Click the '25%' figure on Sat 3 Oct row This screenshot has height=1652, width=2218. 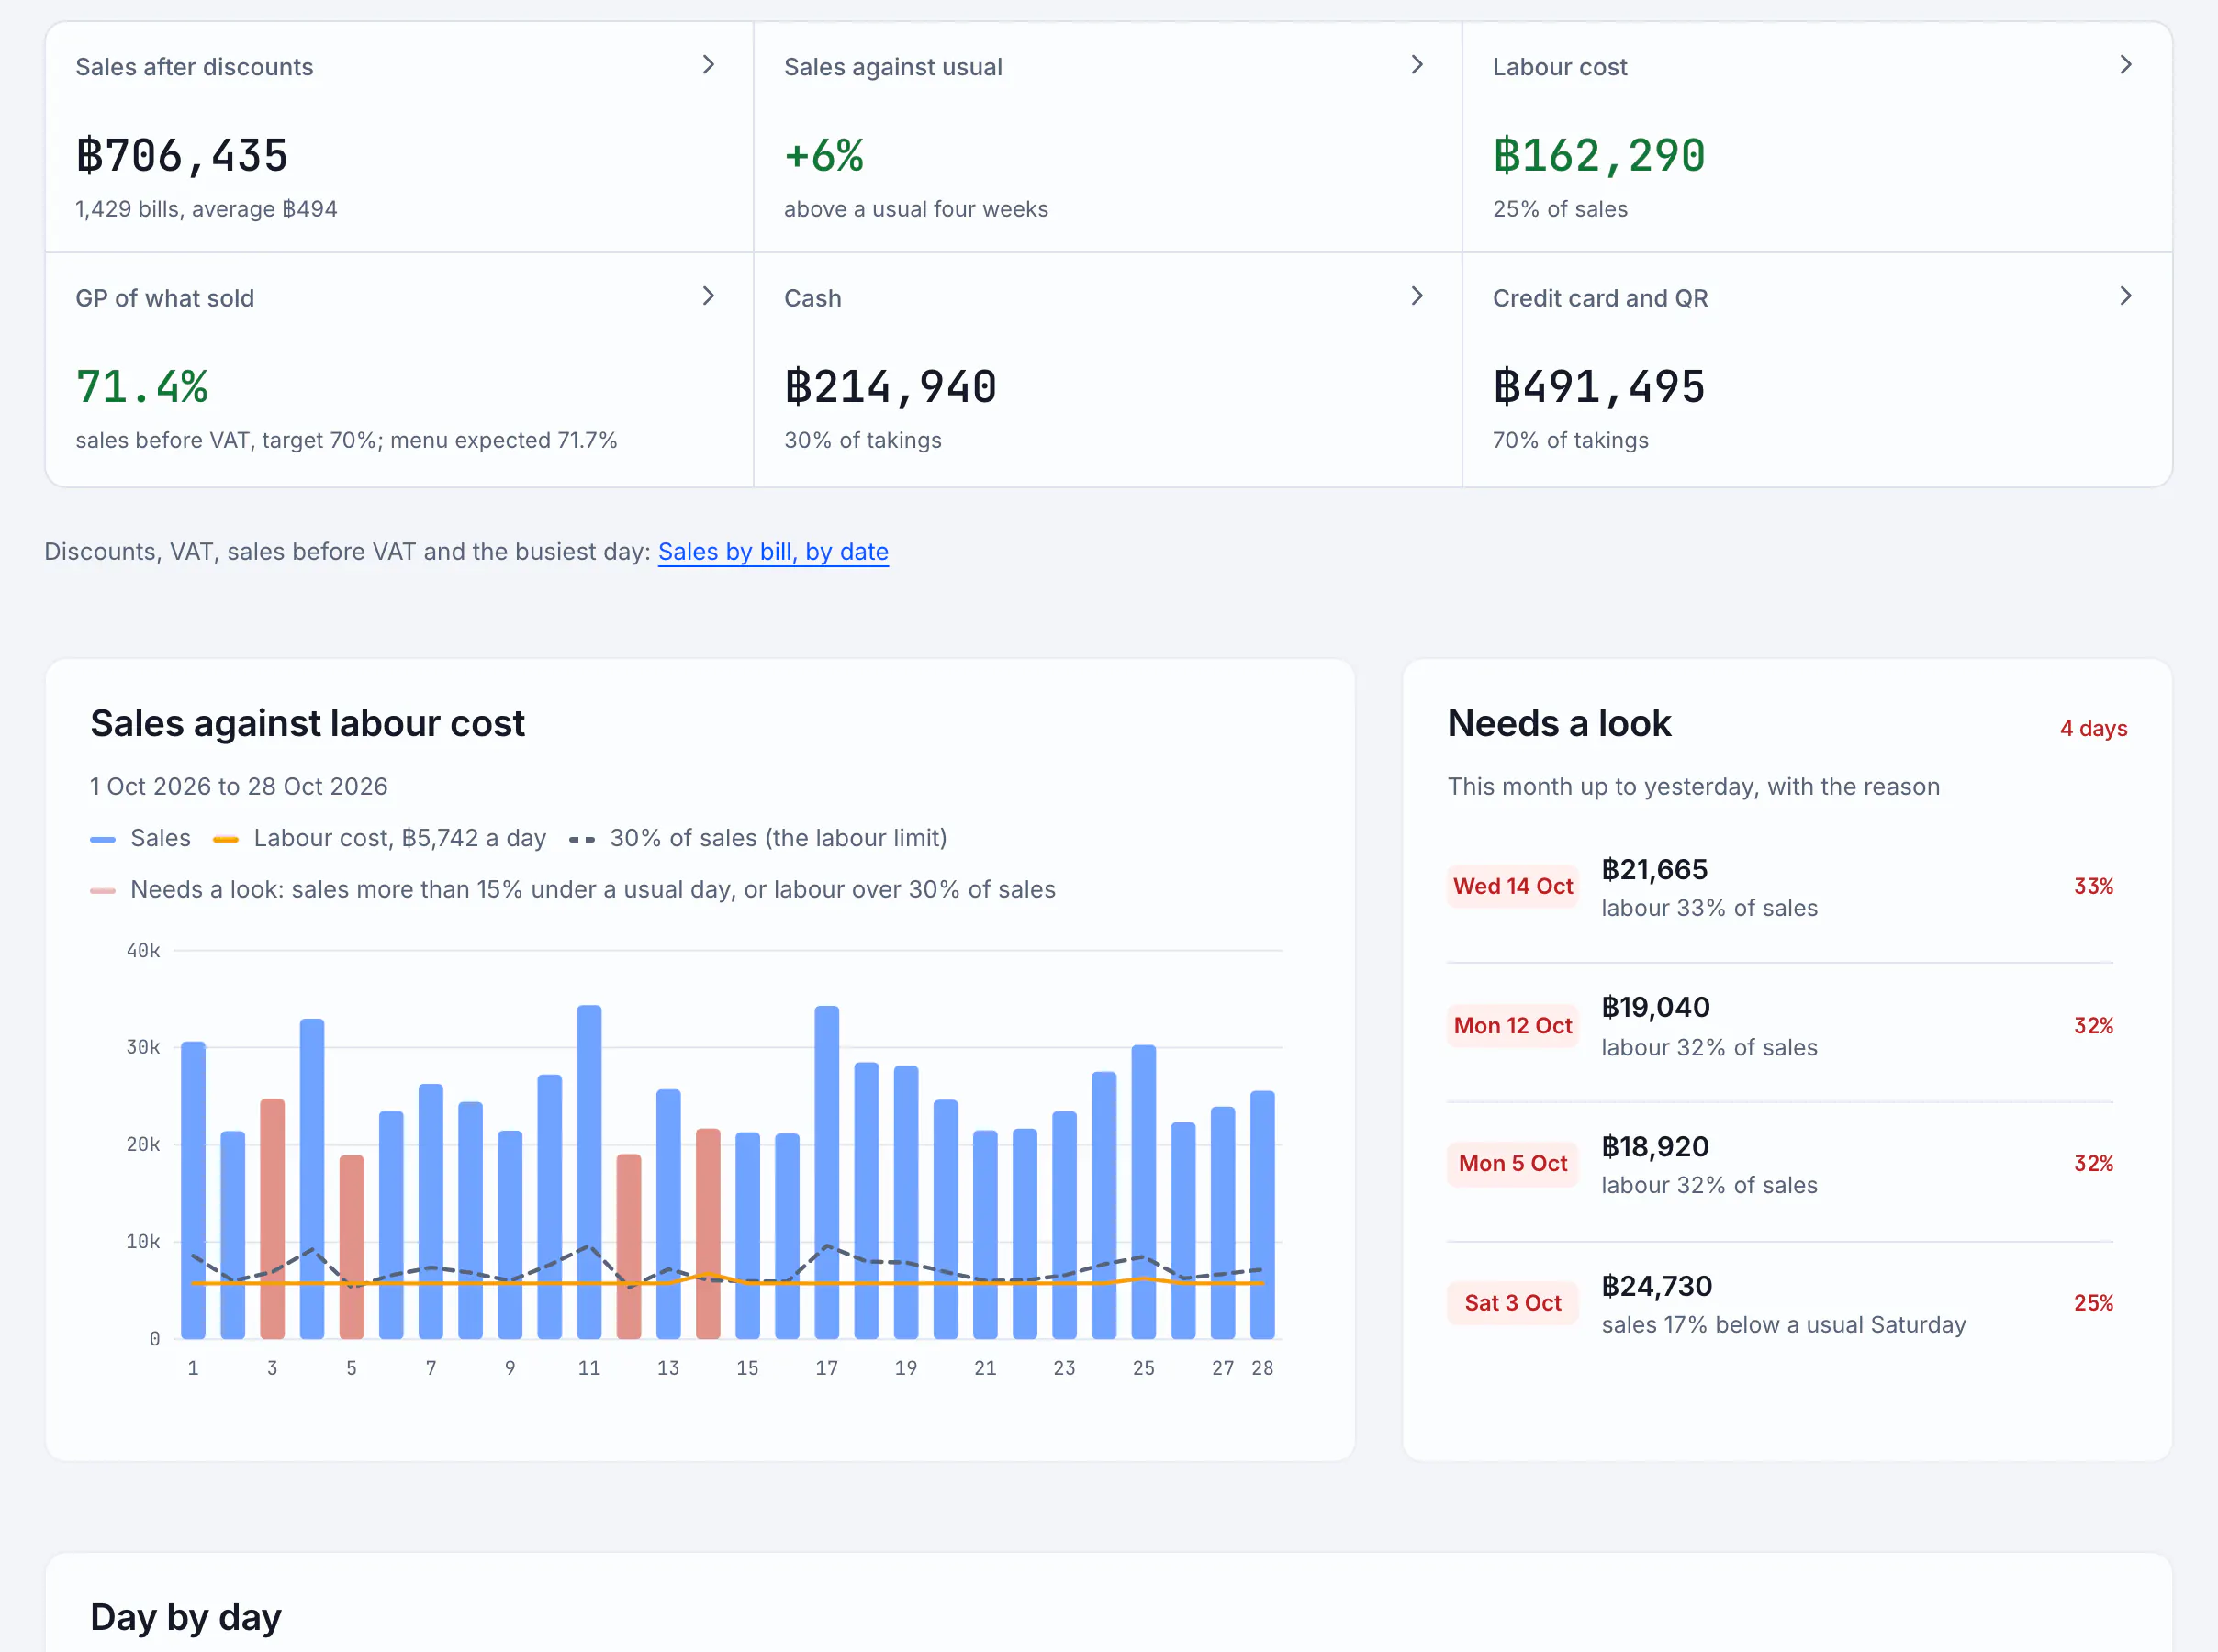coord(2093,1302)
